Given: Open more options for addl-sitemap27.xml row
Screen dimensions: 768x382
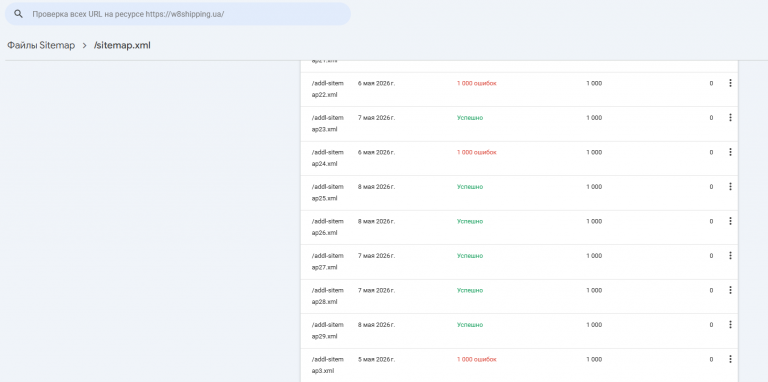Looking at the screenshot, I should click(730, 256).
